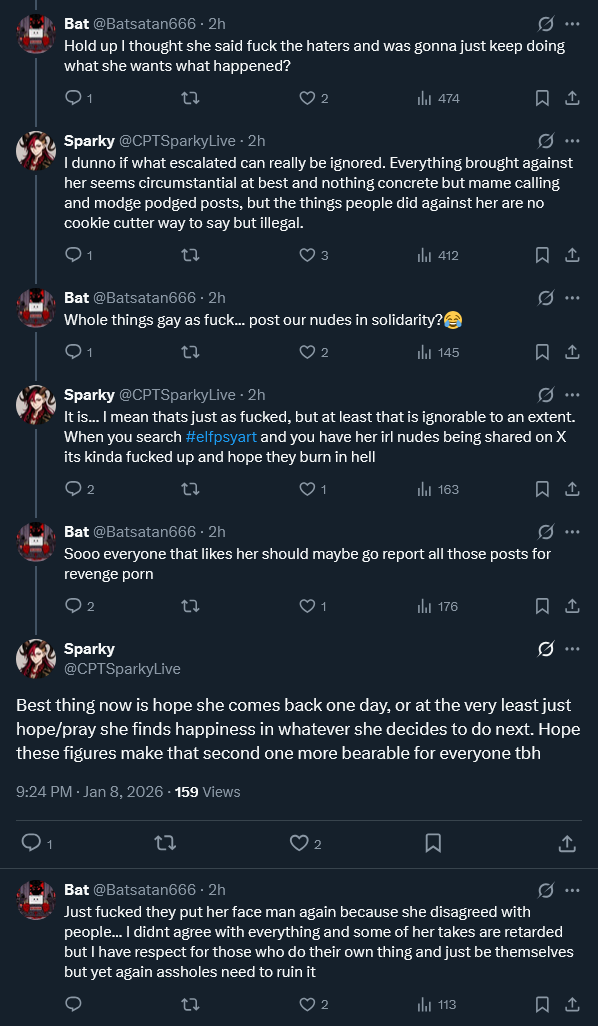Image resolution: width=598 pixels, height=1026 pixels.
Task: Share Sparky's main tweet from Jan 8
Action: coord(567,843)
